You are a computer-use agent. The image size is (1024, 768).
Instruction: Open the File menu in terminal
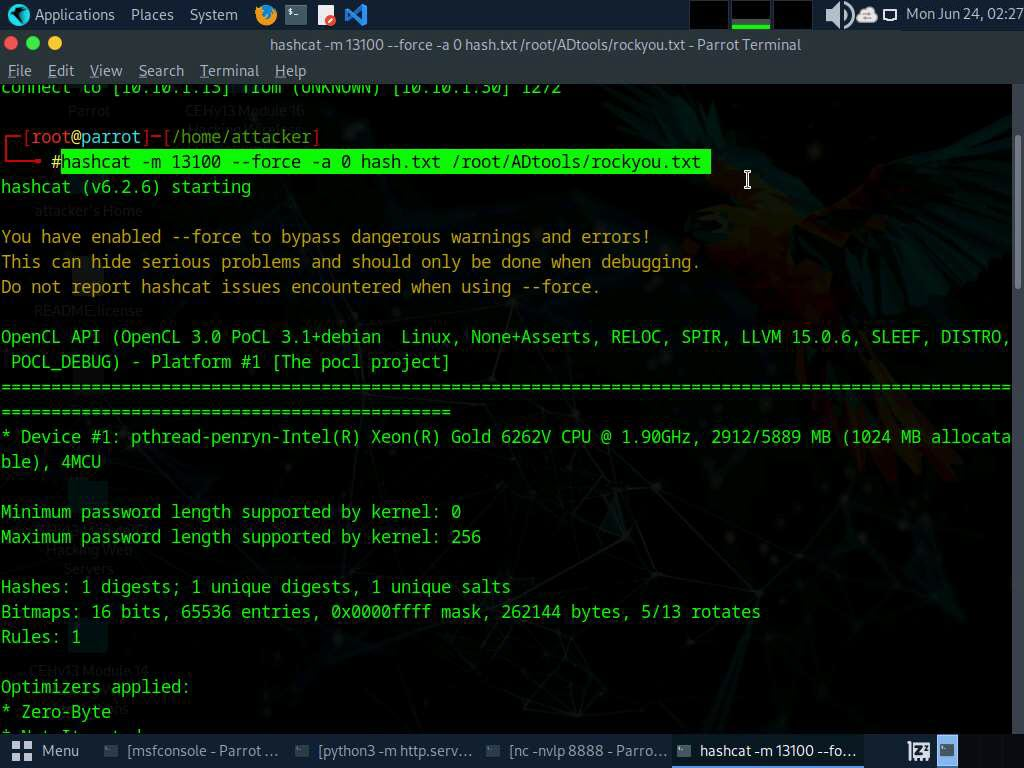point(20,71)
